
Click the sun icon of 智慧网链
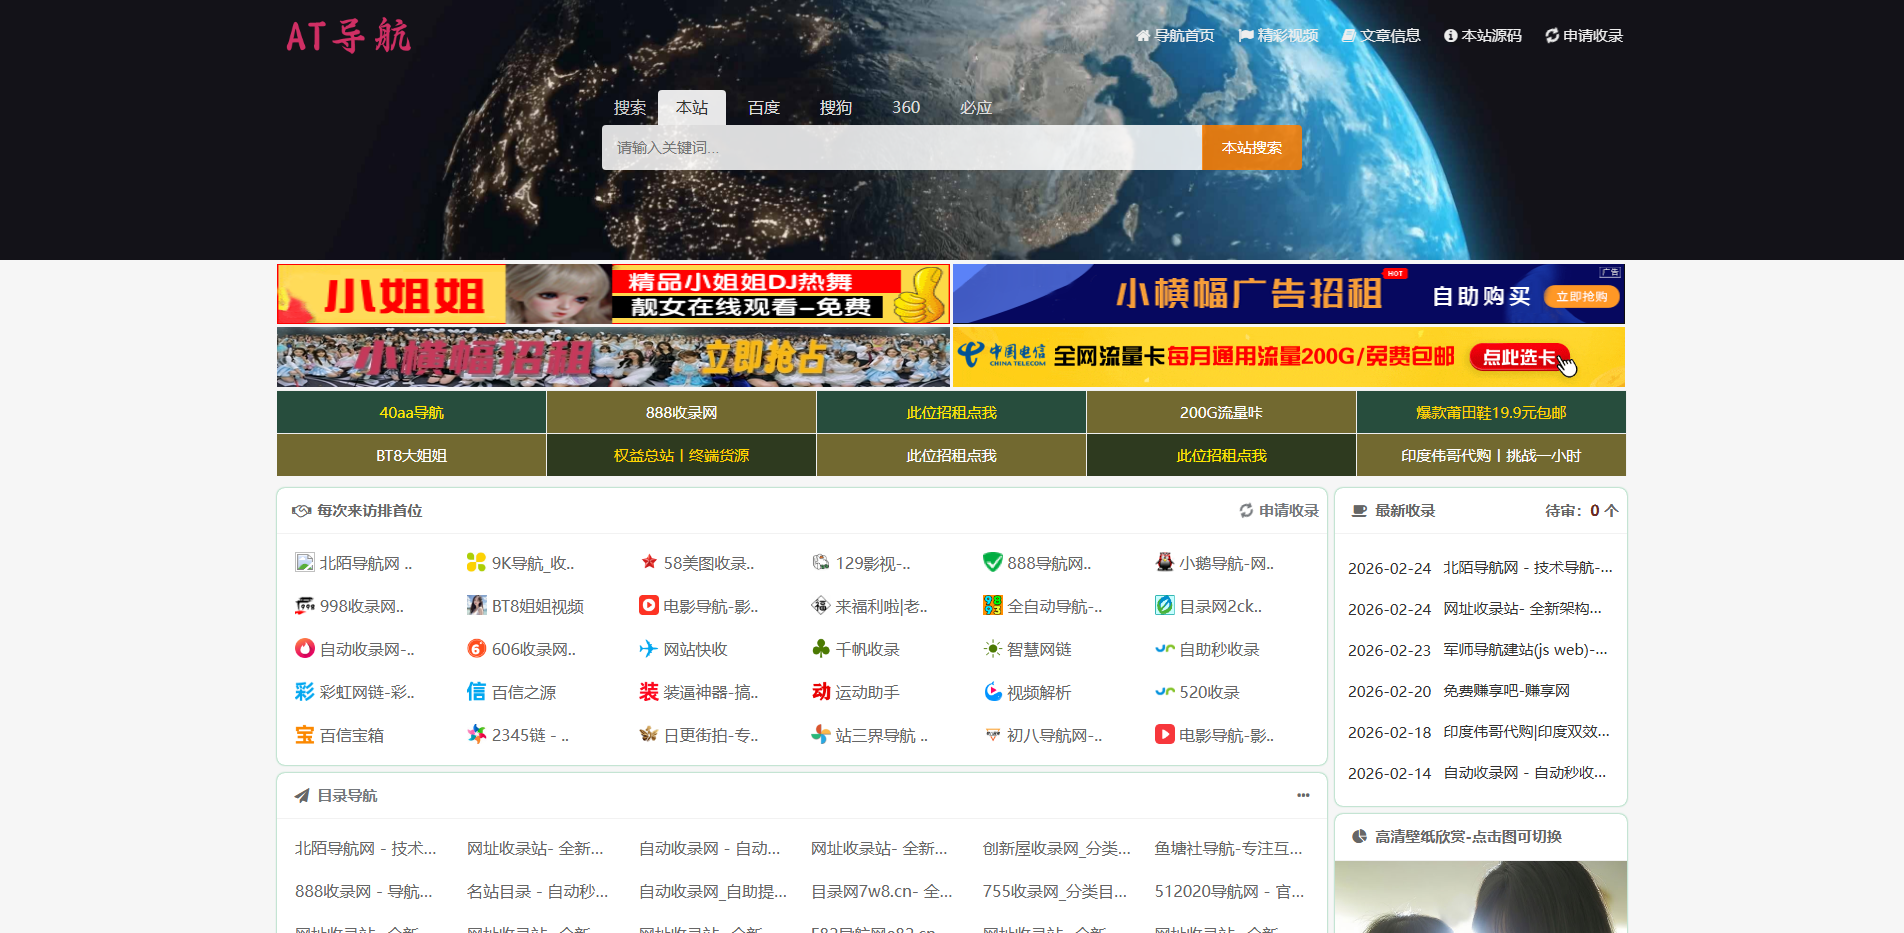(x=993, y=648)
